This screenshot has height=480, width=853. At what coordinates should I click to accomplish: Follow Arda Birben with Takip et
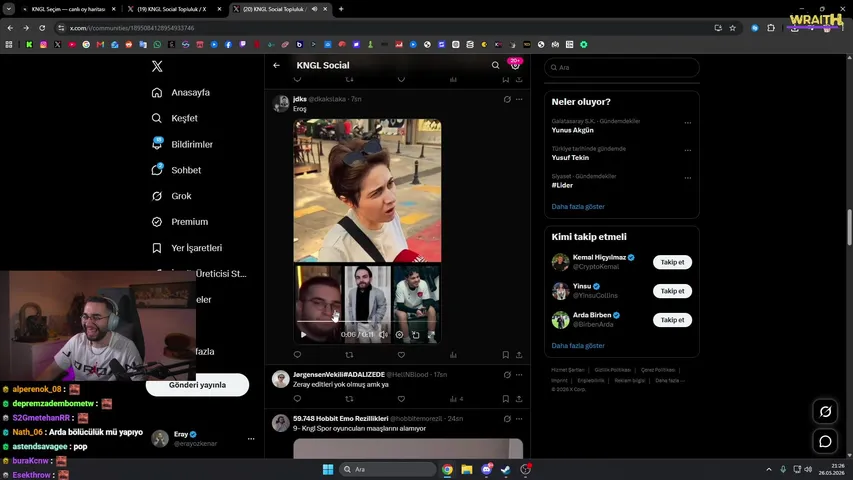(672, 320)
